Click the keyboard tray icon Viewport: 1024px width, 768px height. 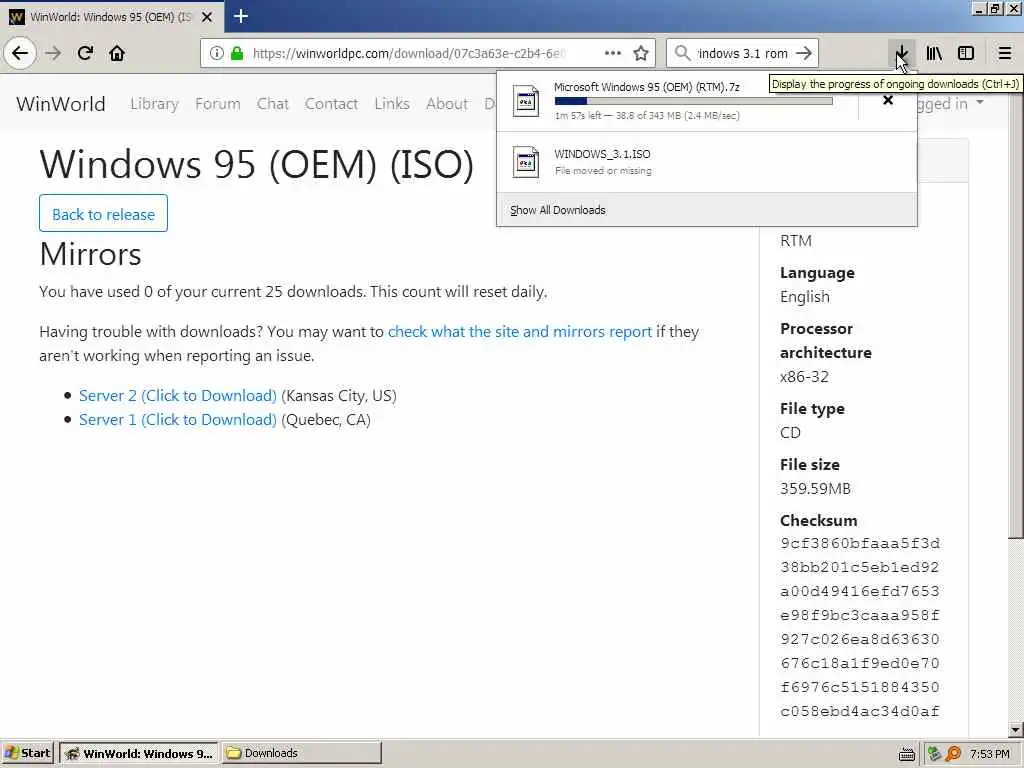(906, 754)
